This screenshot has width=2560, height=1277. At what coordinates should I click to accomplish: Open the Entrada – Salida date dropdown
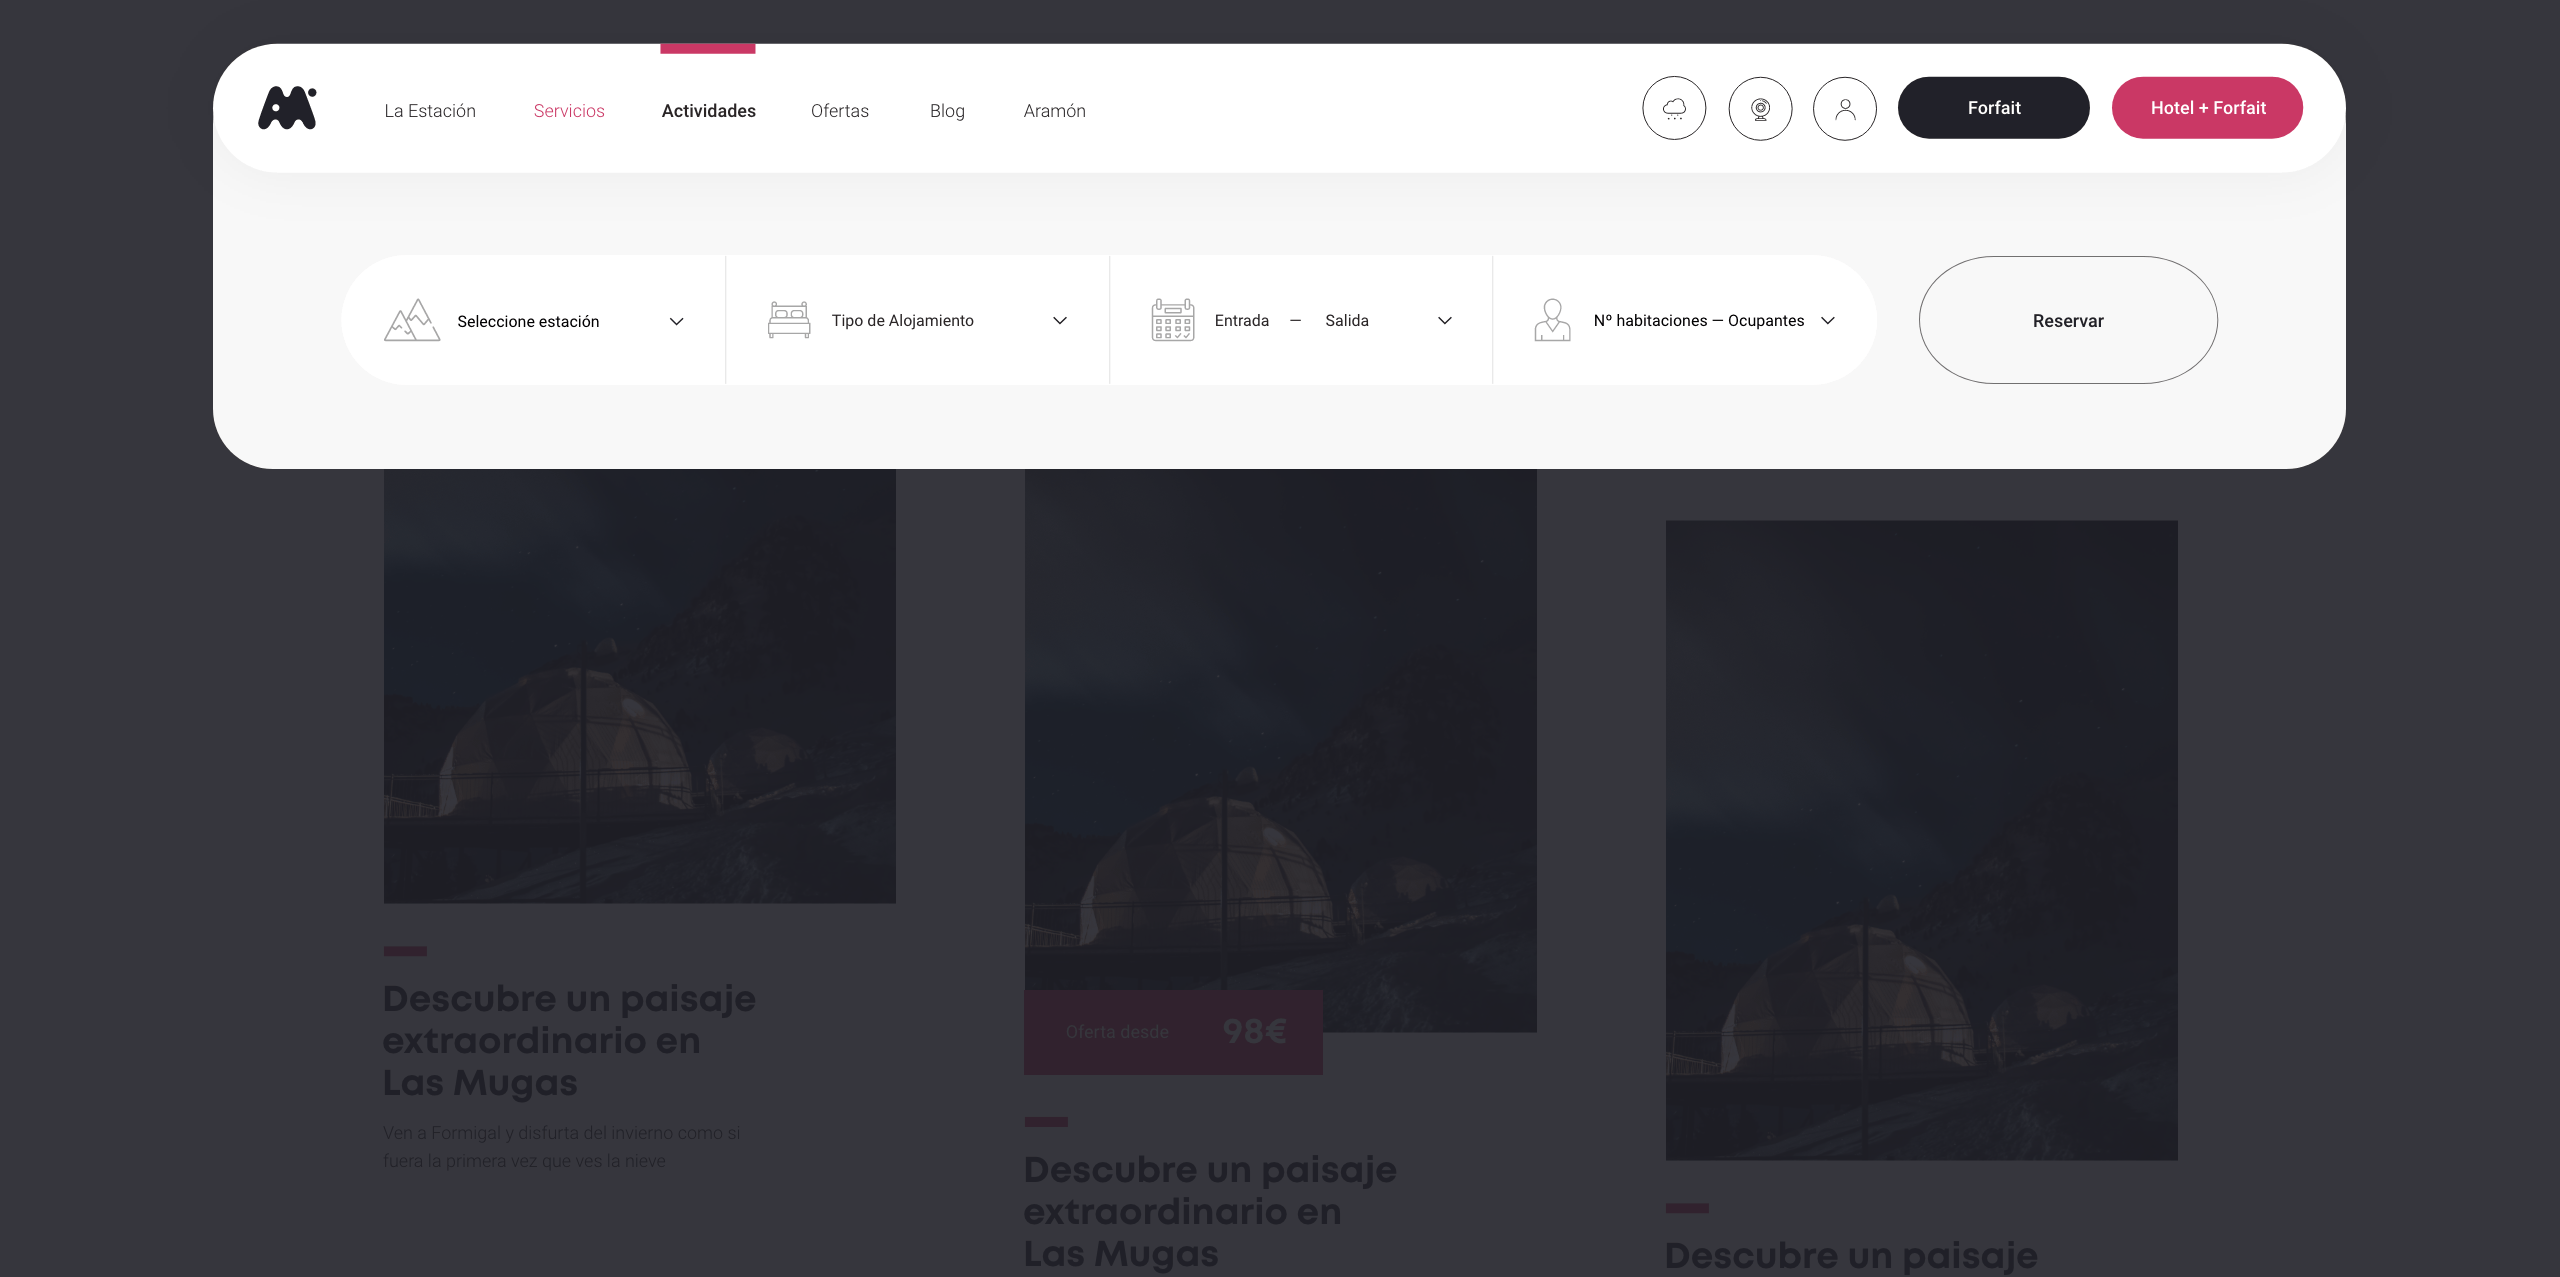coord(1444,320)
